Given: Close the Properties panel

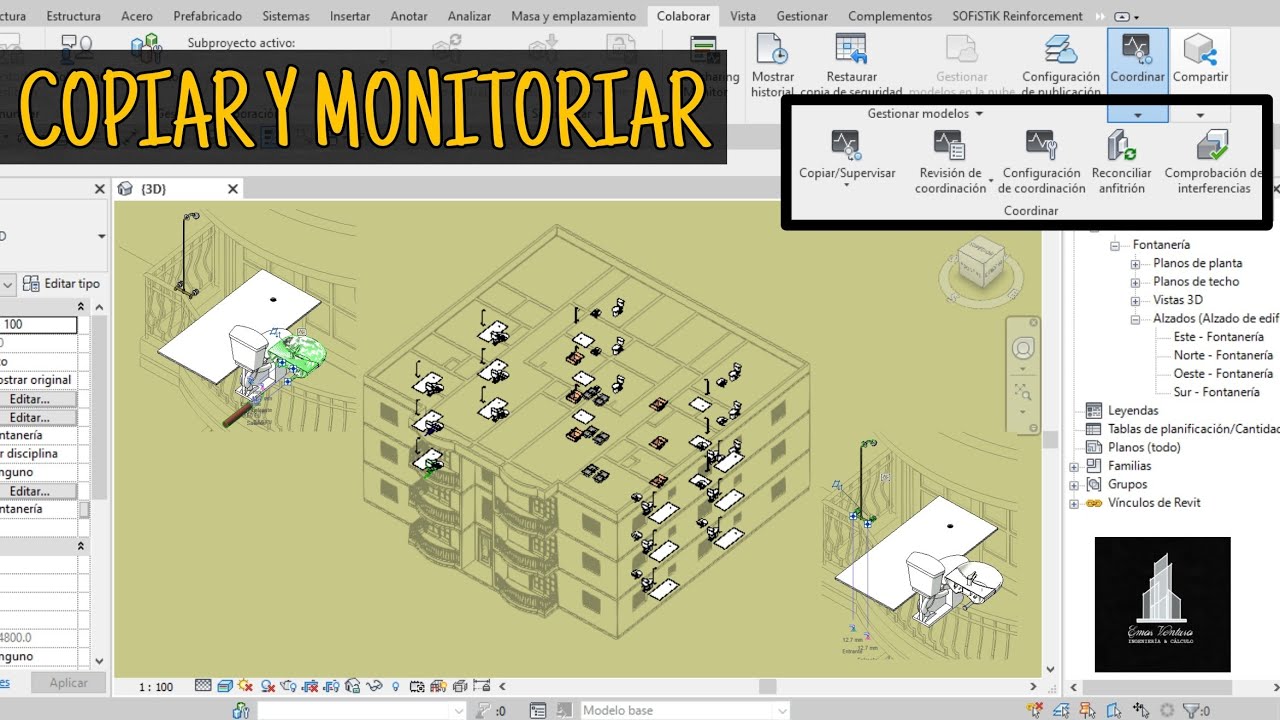Looking at the screenshot, I should pyautogui.click(x=99, y=189).
